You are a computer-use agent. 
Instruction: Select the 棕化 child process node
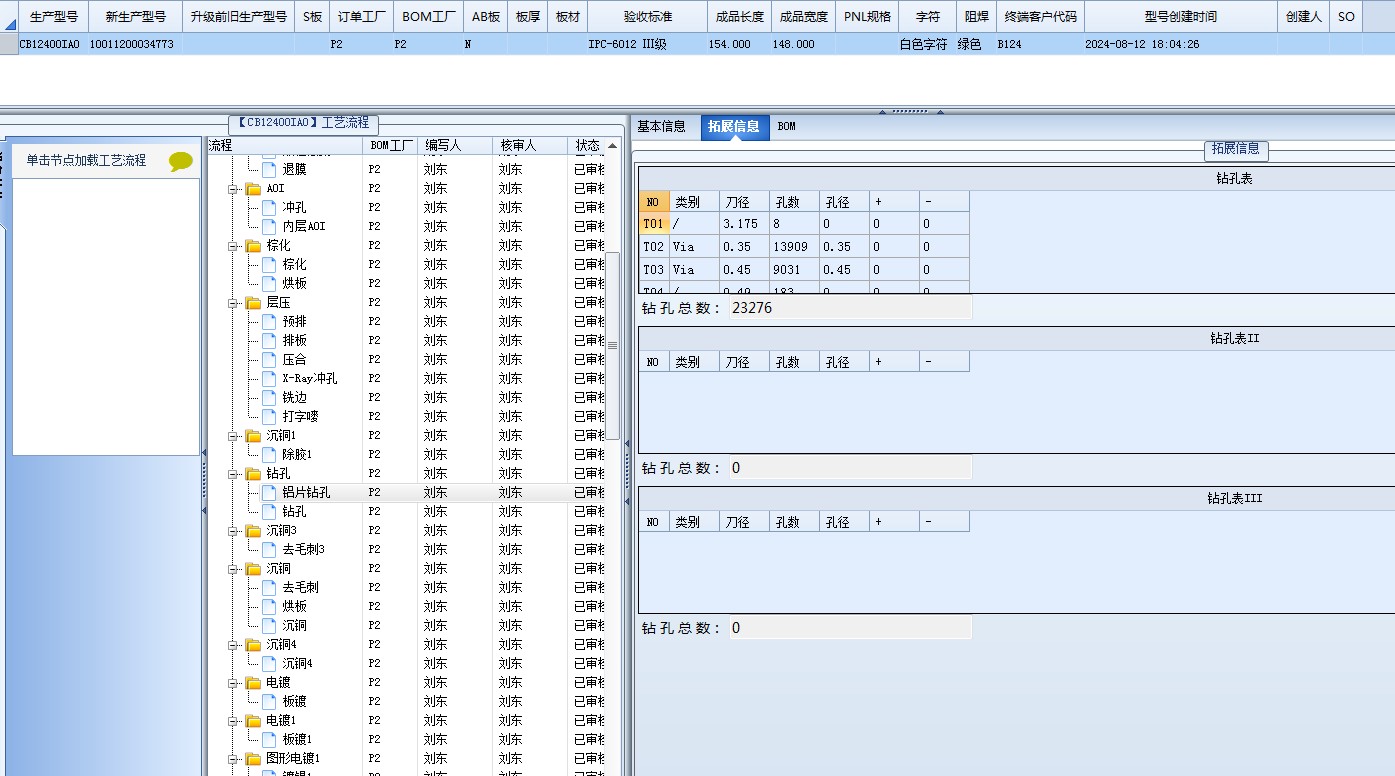tap(294, 265)
